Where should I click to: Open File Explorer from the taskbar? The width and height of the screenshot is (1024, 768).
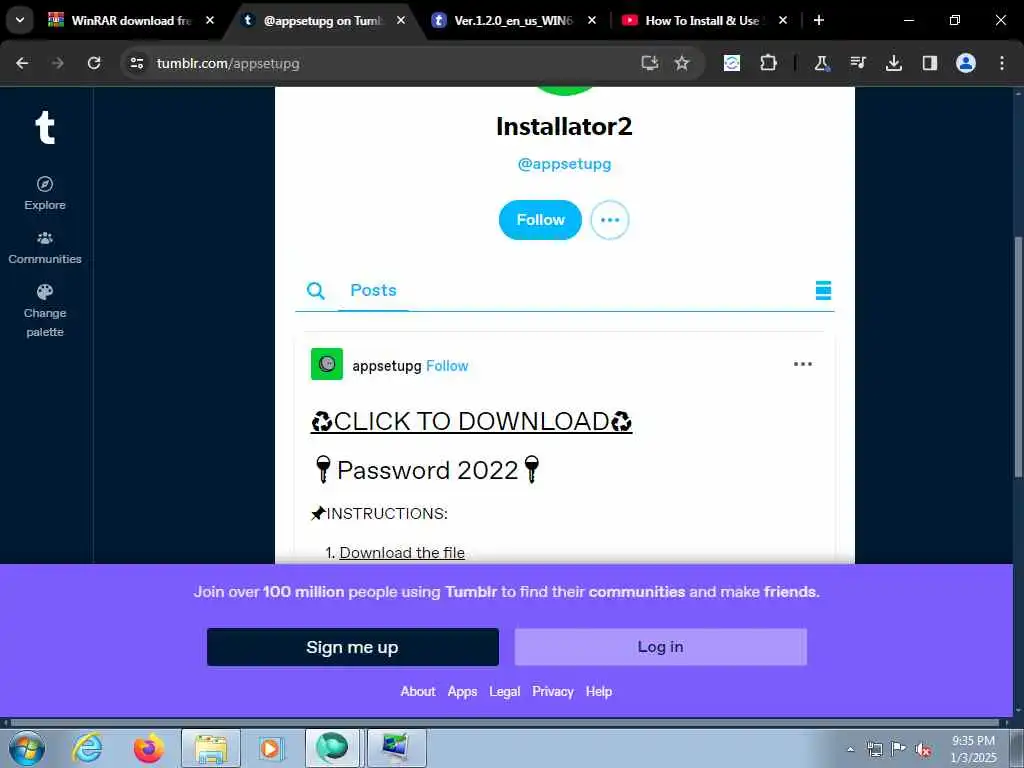[x=210, y=748]
